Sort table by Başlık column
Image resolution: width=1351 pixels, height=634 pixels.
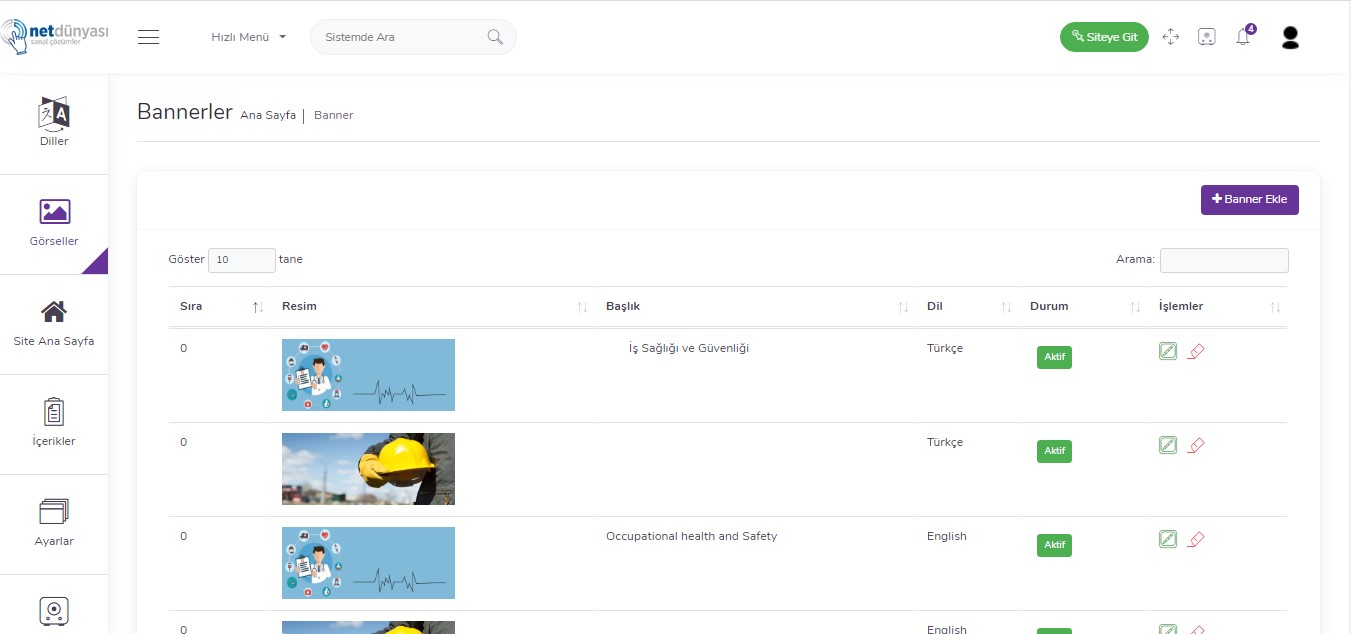tap(756, 306)
